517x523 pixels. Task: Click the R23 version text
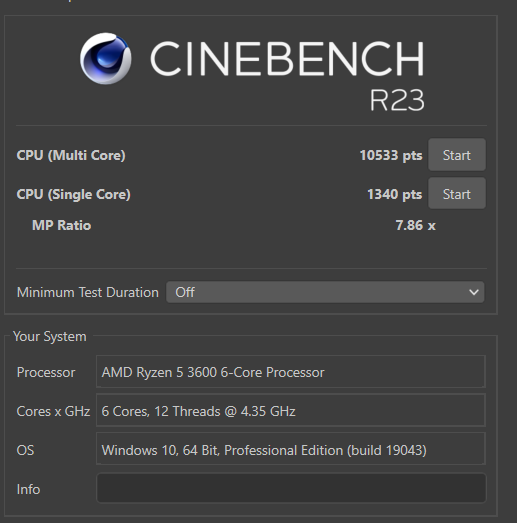(x=397, y=100)
